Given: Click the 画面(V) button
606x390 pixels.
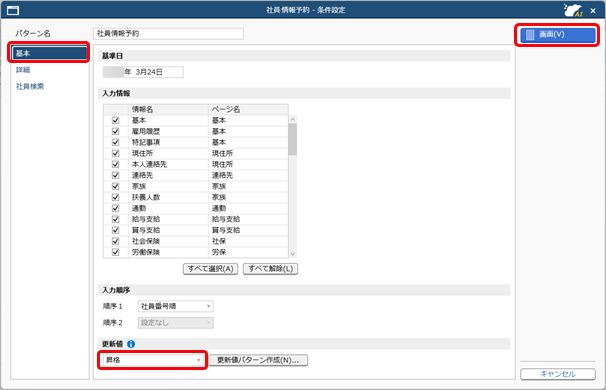Looking at the screenshot, I should pyautogui.click(x=557, y=35).
